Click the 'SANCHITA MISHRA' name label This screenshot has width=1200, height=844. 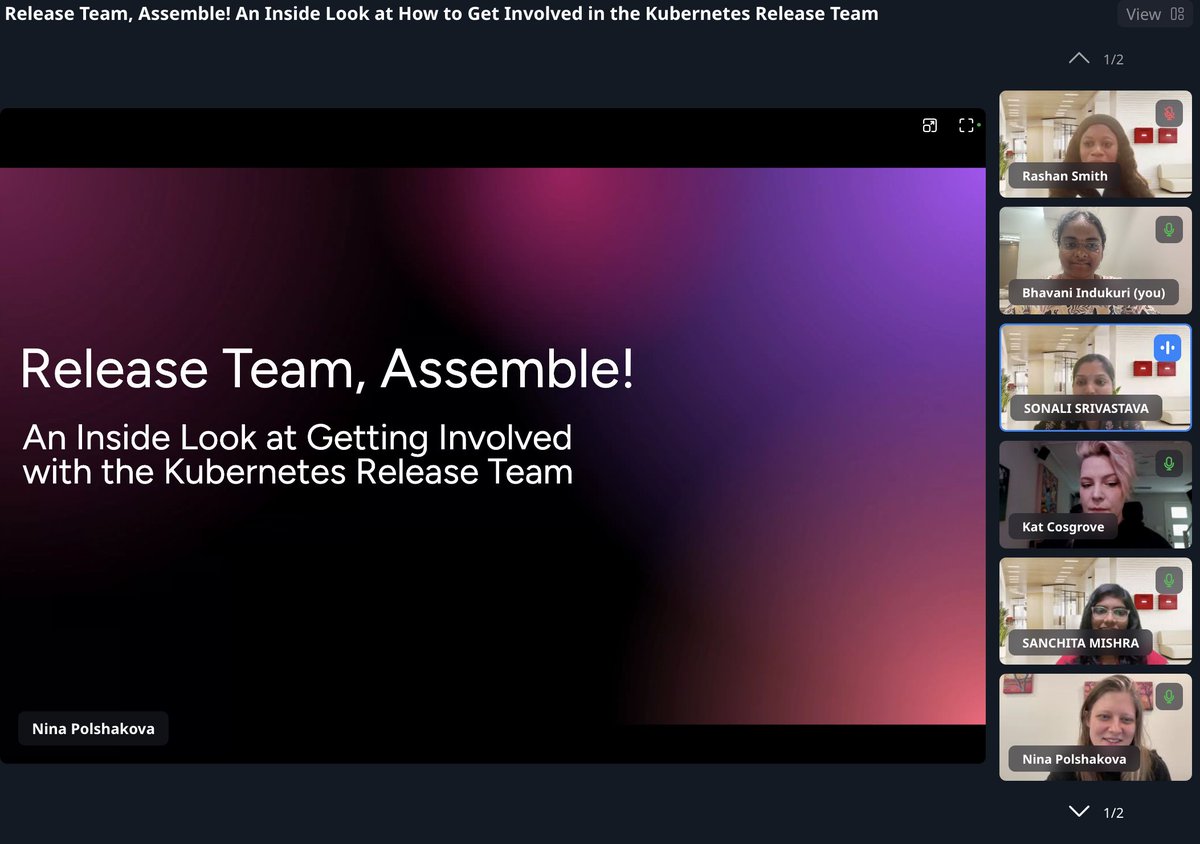[1080, 643]
